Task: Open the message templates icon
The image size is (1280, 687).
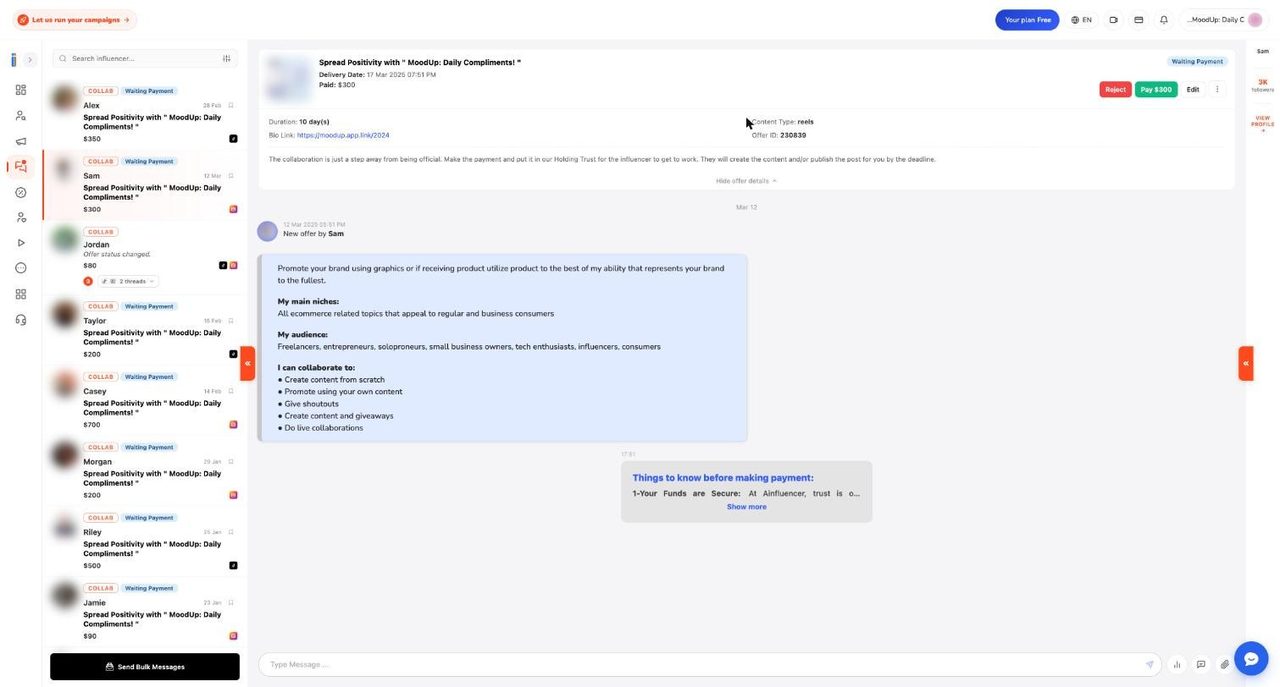Action: pyautogui.click(x=1201, y=664)
